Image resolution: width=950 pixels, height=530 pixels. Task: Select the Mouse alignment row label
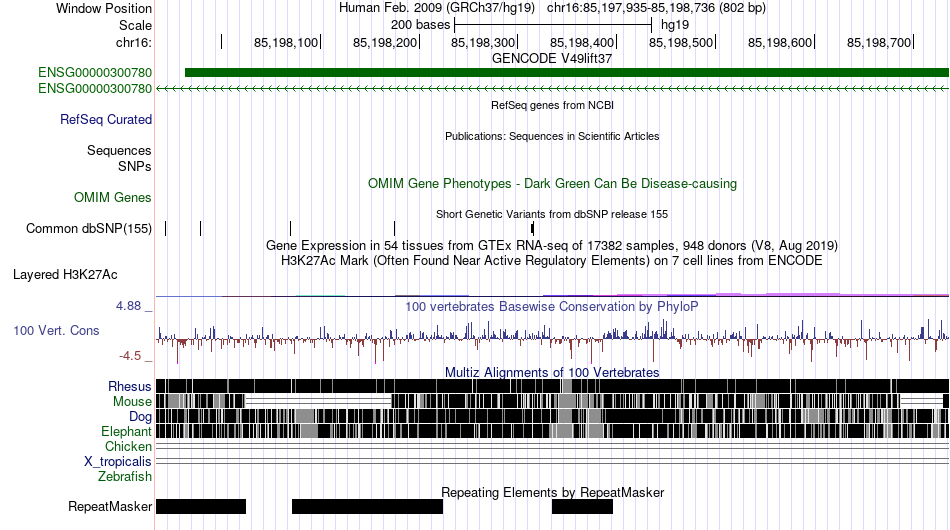pyautogui.click(x=132, y=402)
